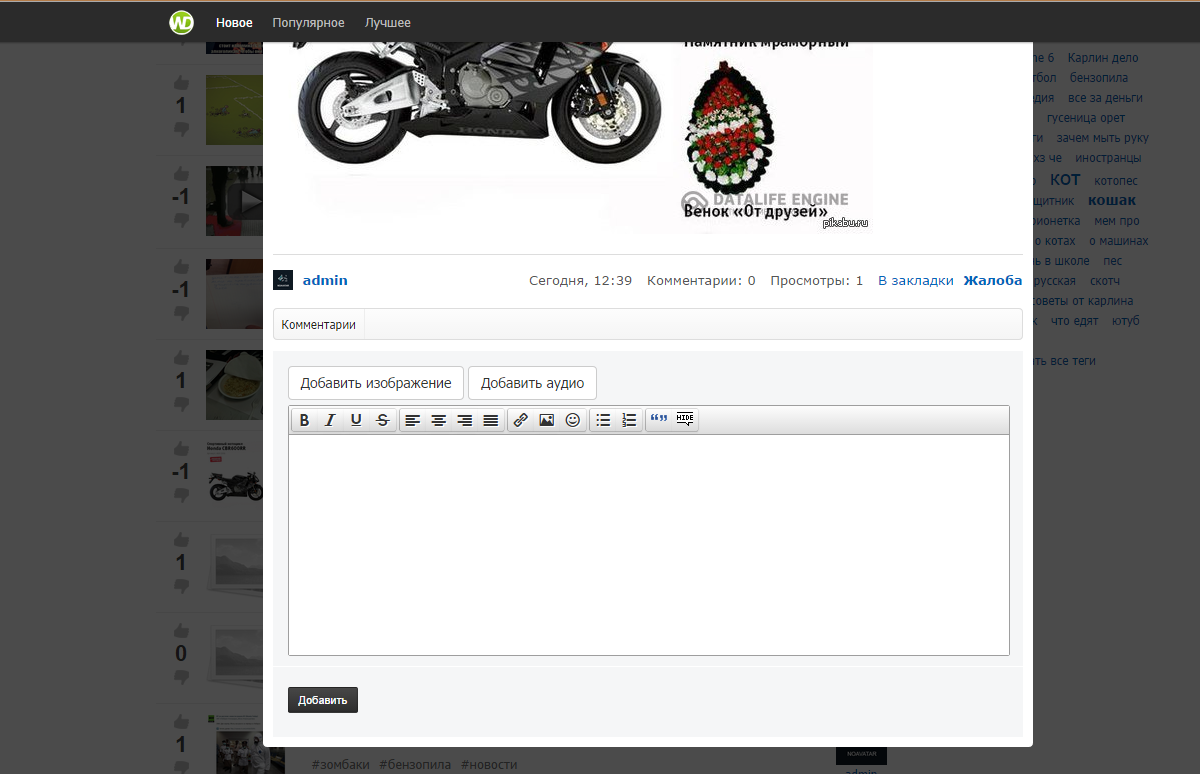Click the иностранцы tag
Viewport: 1200px width, 774px height.
click(1108, 158)
